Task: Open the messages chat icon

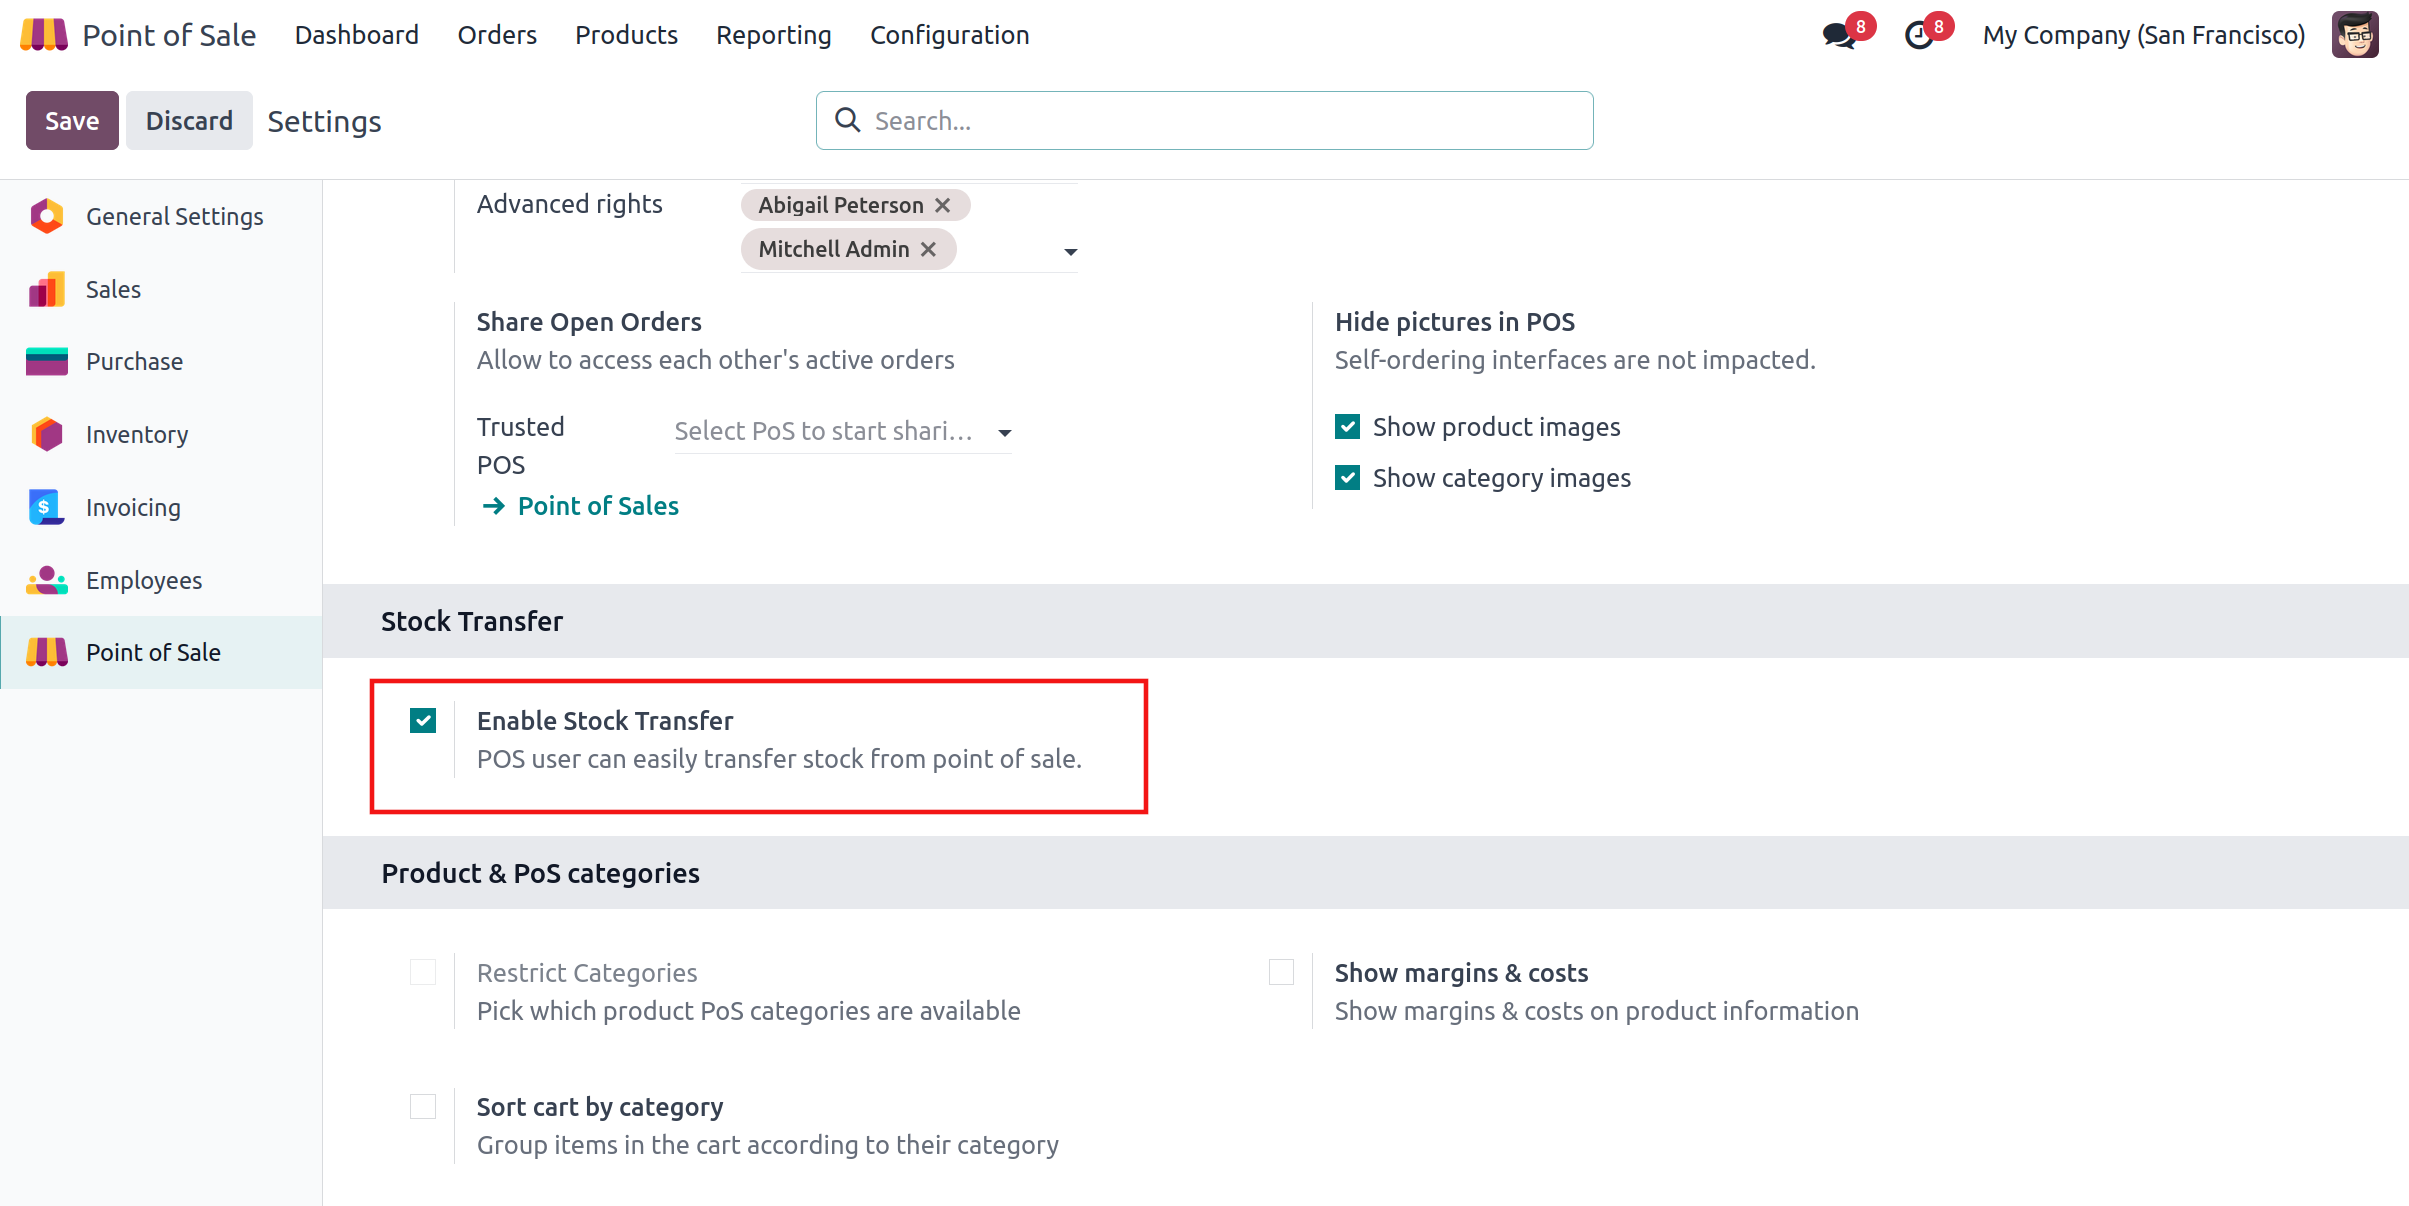Action: pyautogui.click(x=1838, y=36)
